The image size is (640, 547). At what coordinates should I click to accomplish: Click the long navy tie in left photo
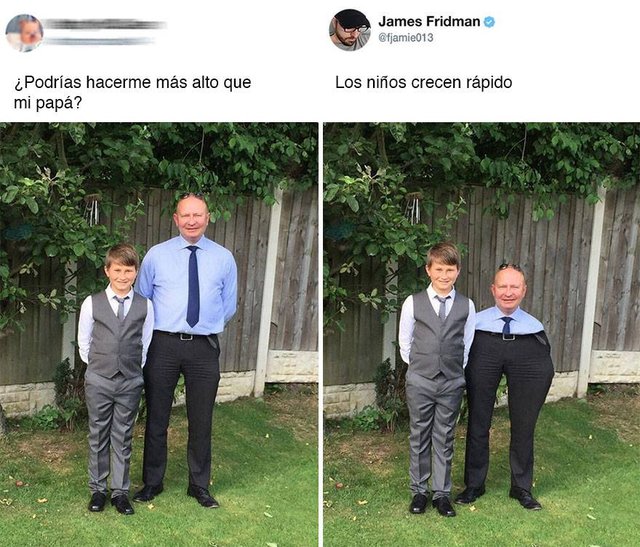point(193,286)
